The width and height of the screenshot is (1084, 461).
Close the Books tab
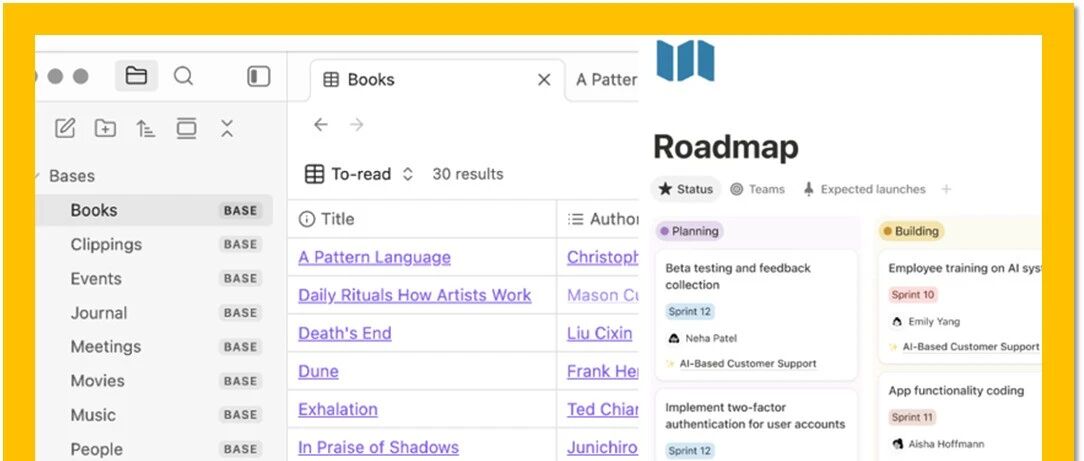tap(544, 80)
